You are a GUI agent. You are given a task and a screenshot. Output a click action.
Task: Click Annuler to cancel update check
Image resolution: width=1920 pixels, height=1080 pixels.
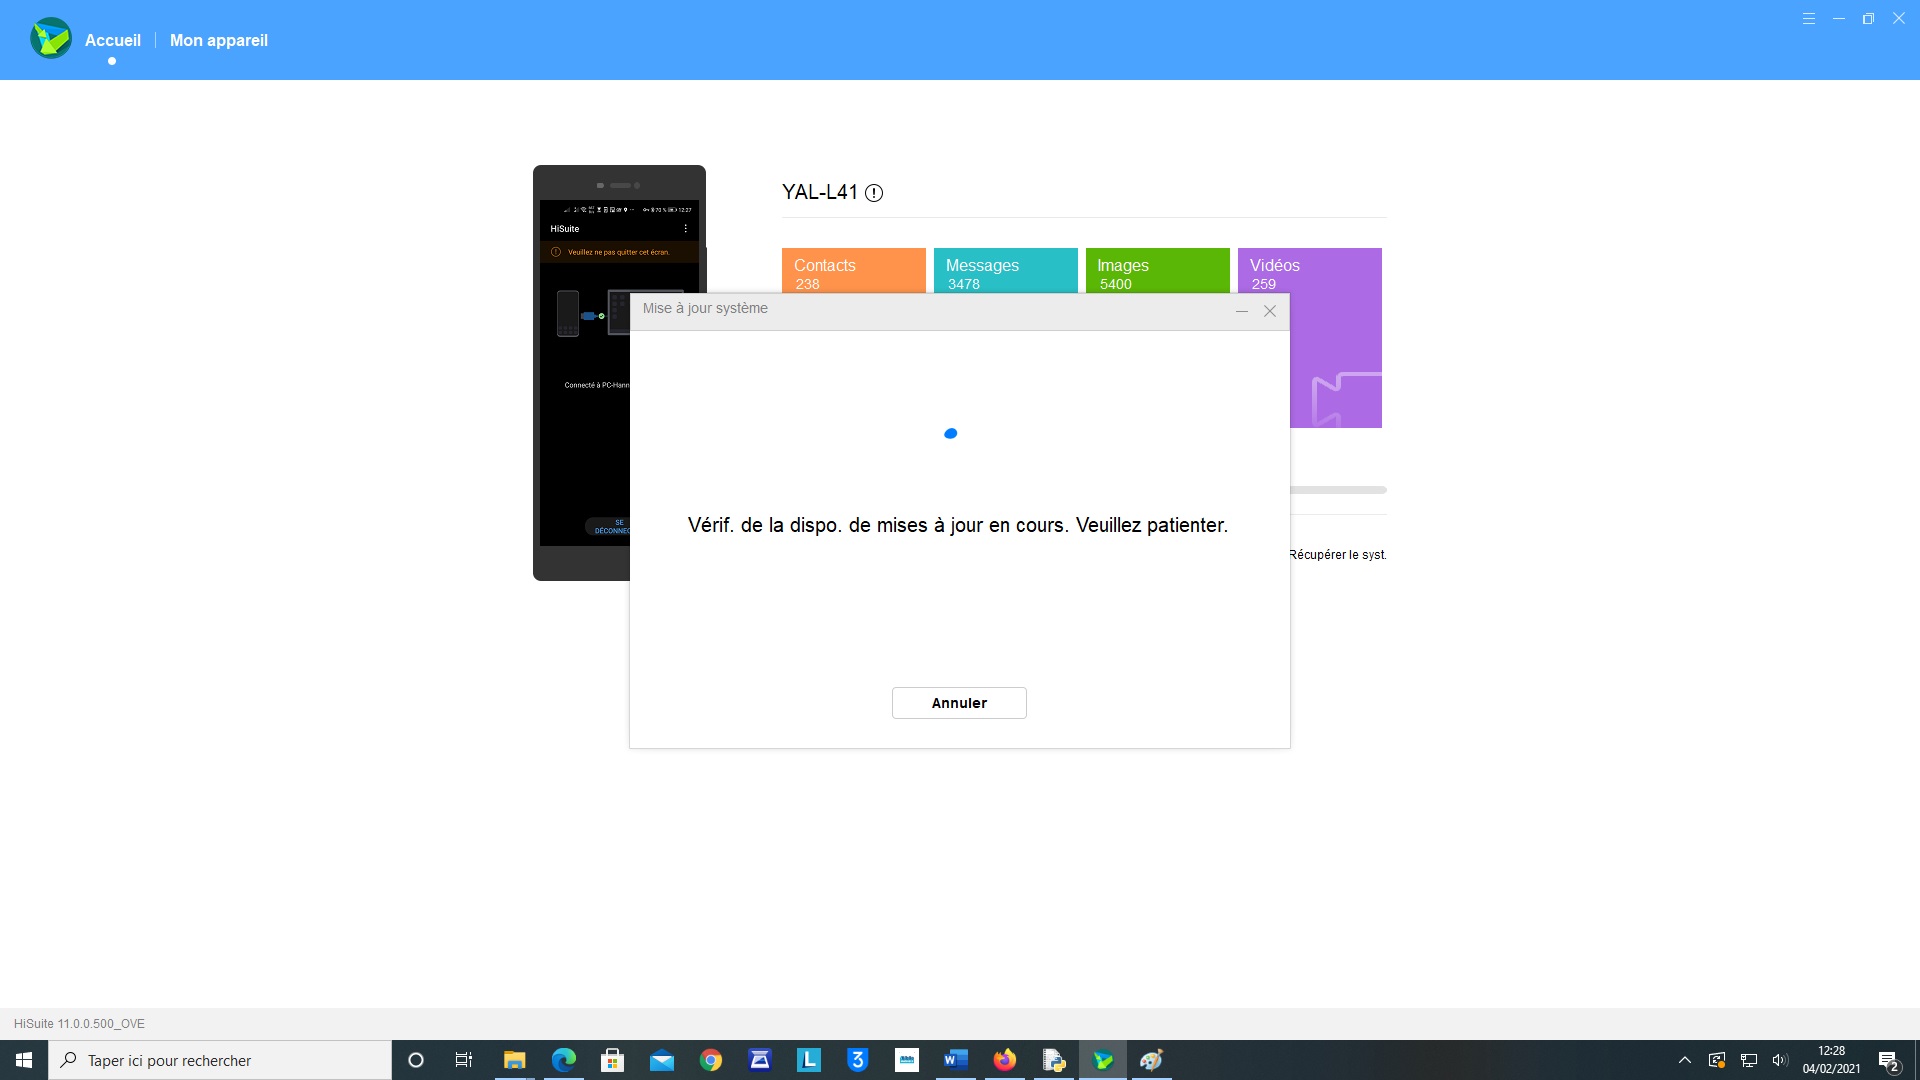coord(958,703)
